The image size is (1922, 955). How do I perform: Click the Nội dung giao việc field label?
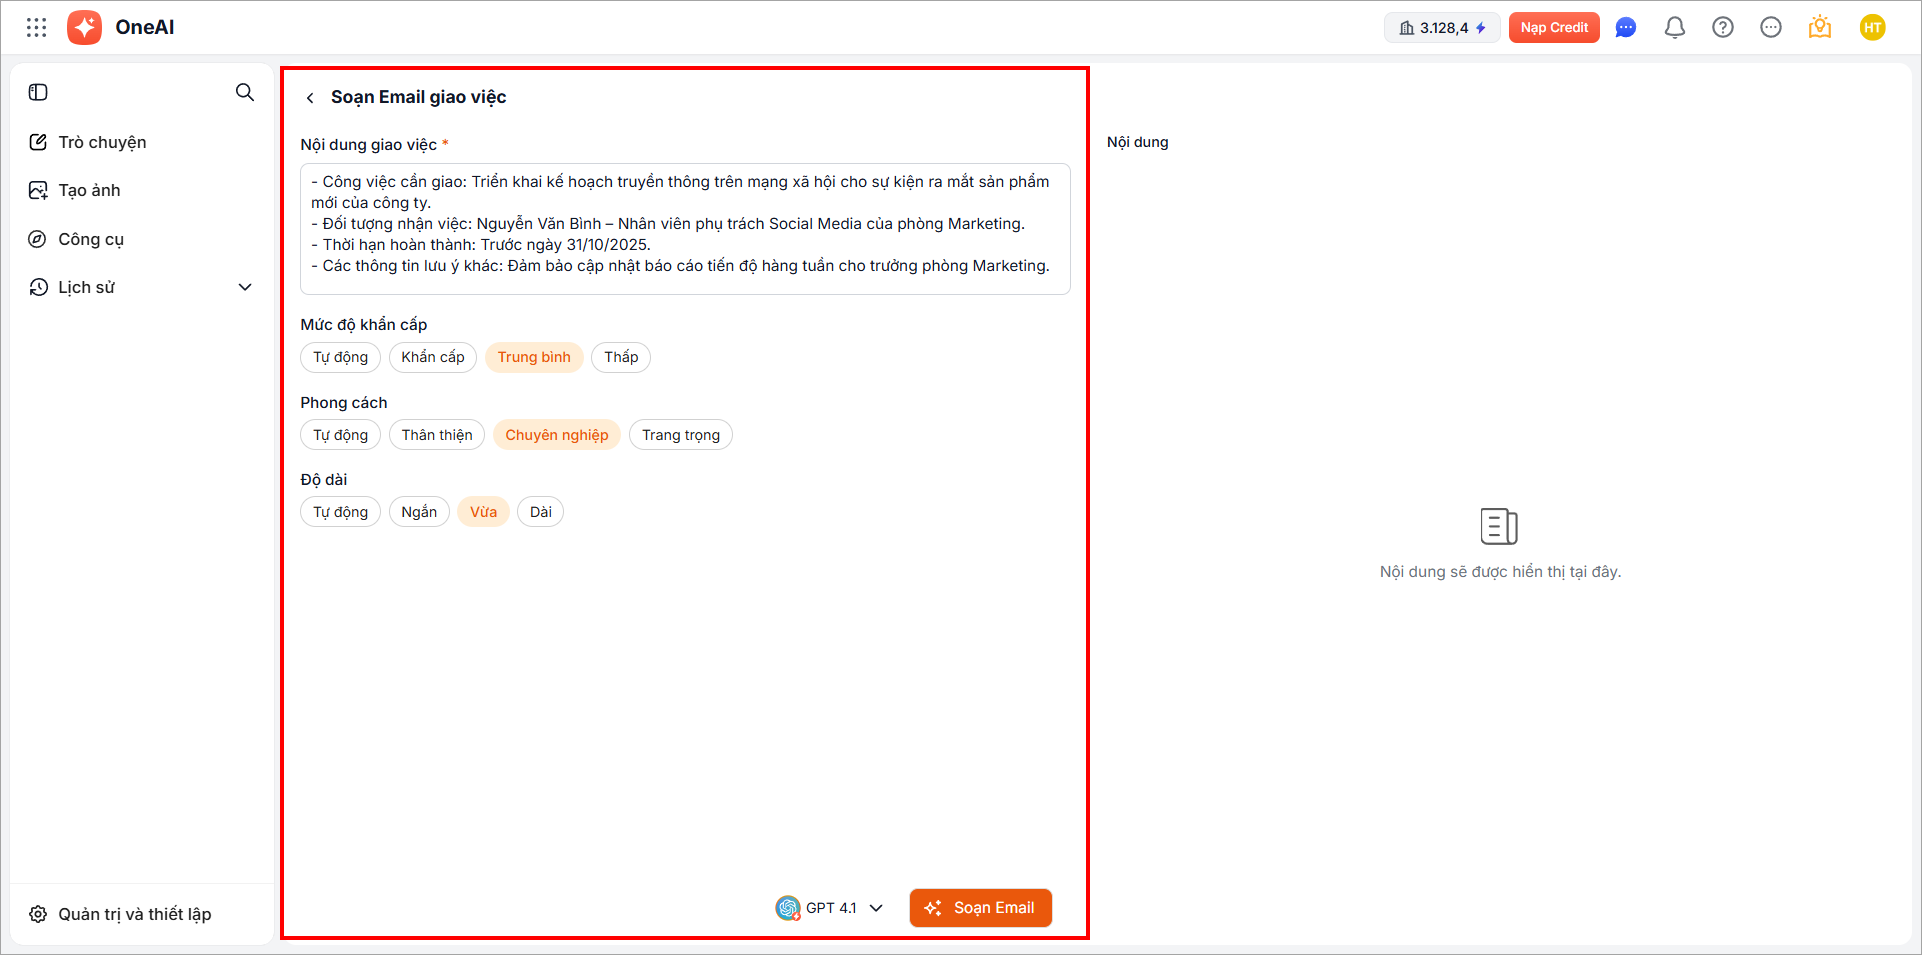369,145
